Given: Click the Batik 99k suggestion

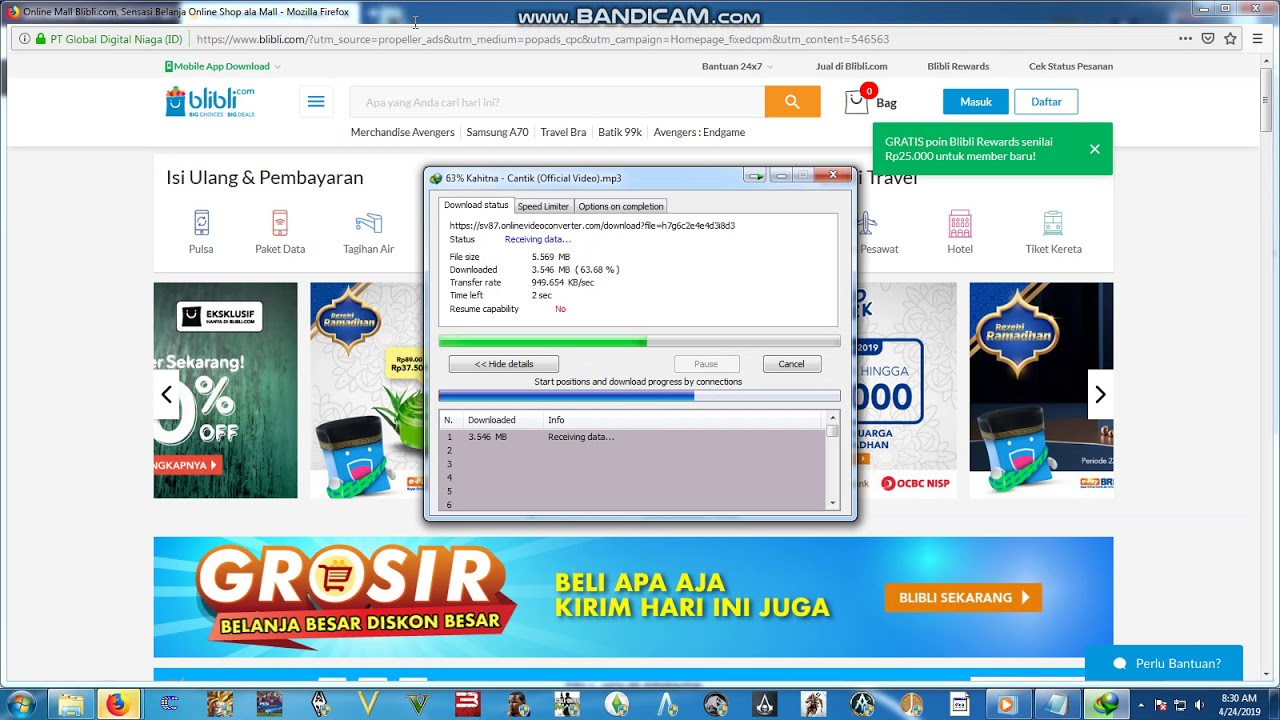Looking at the screenshot, I should [x=620, y=132].
